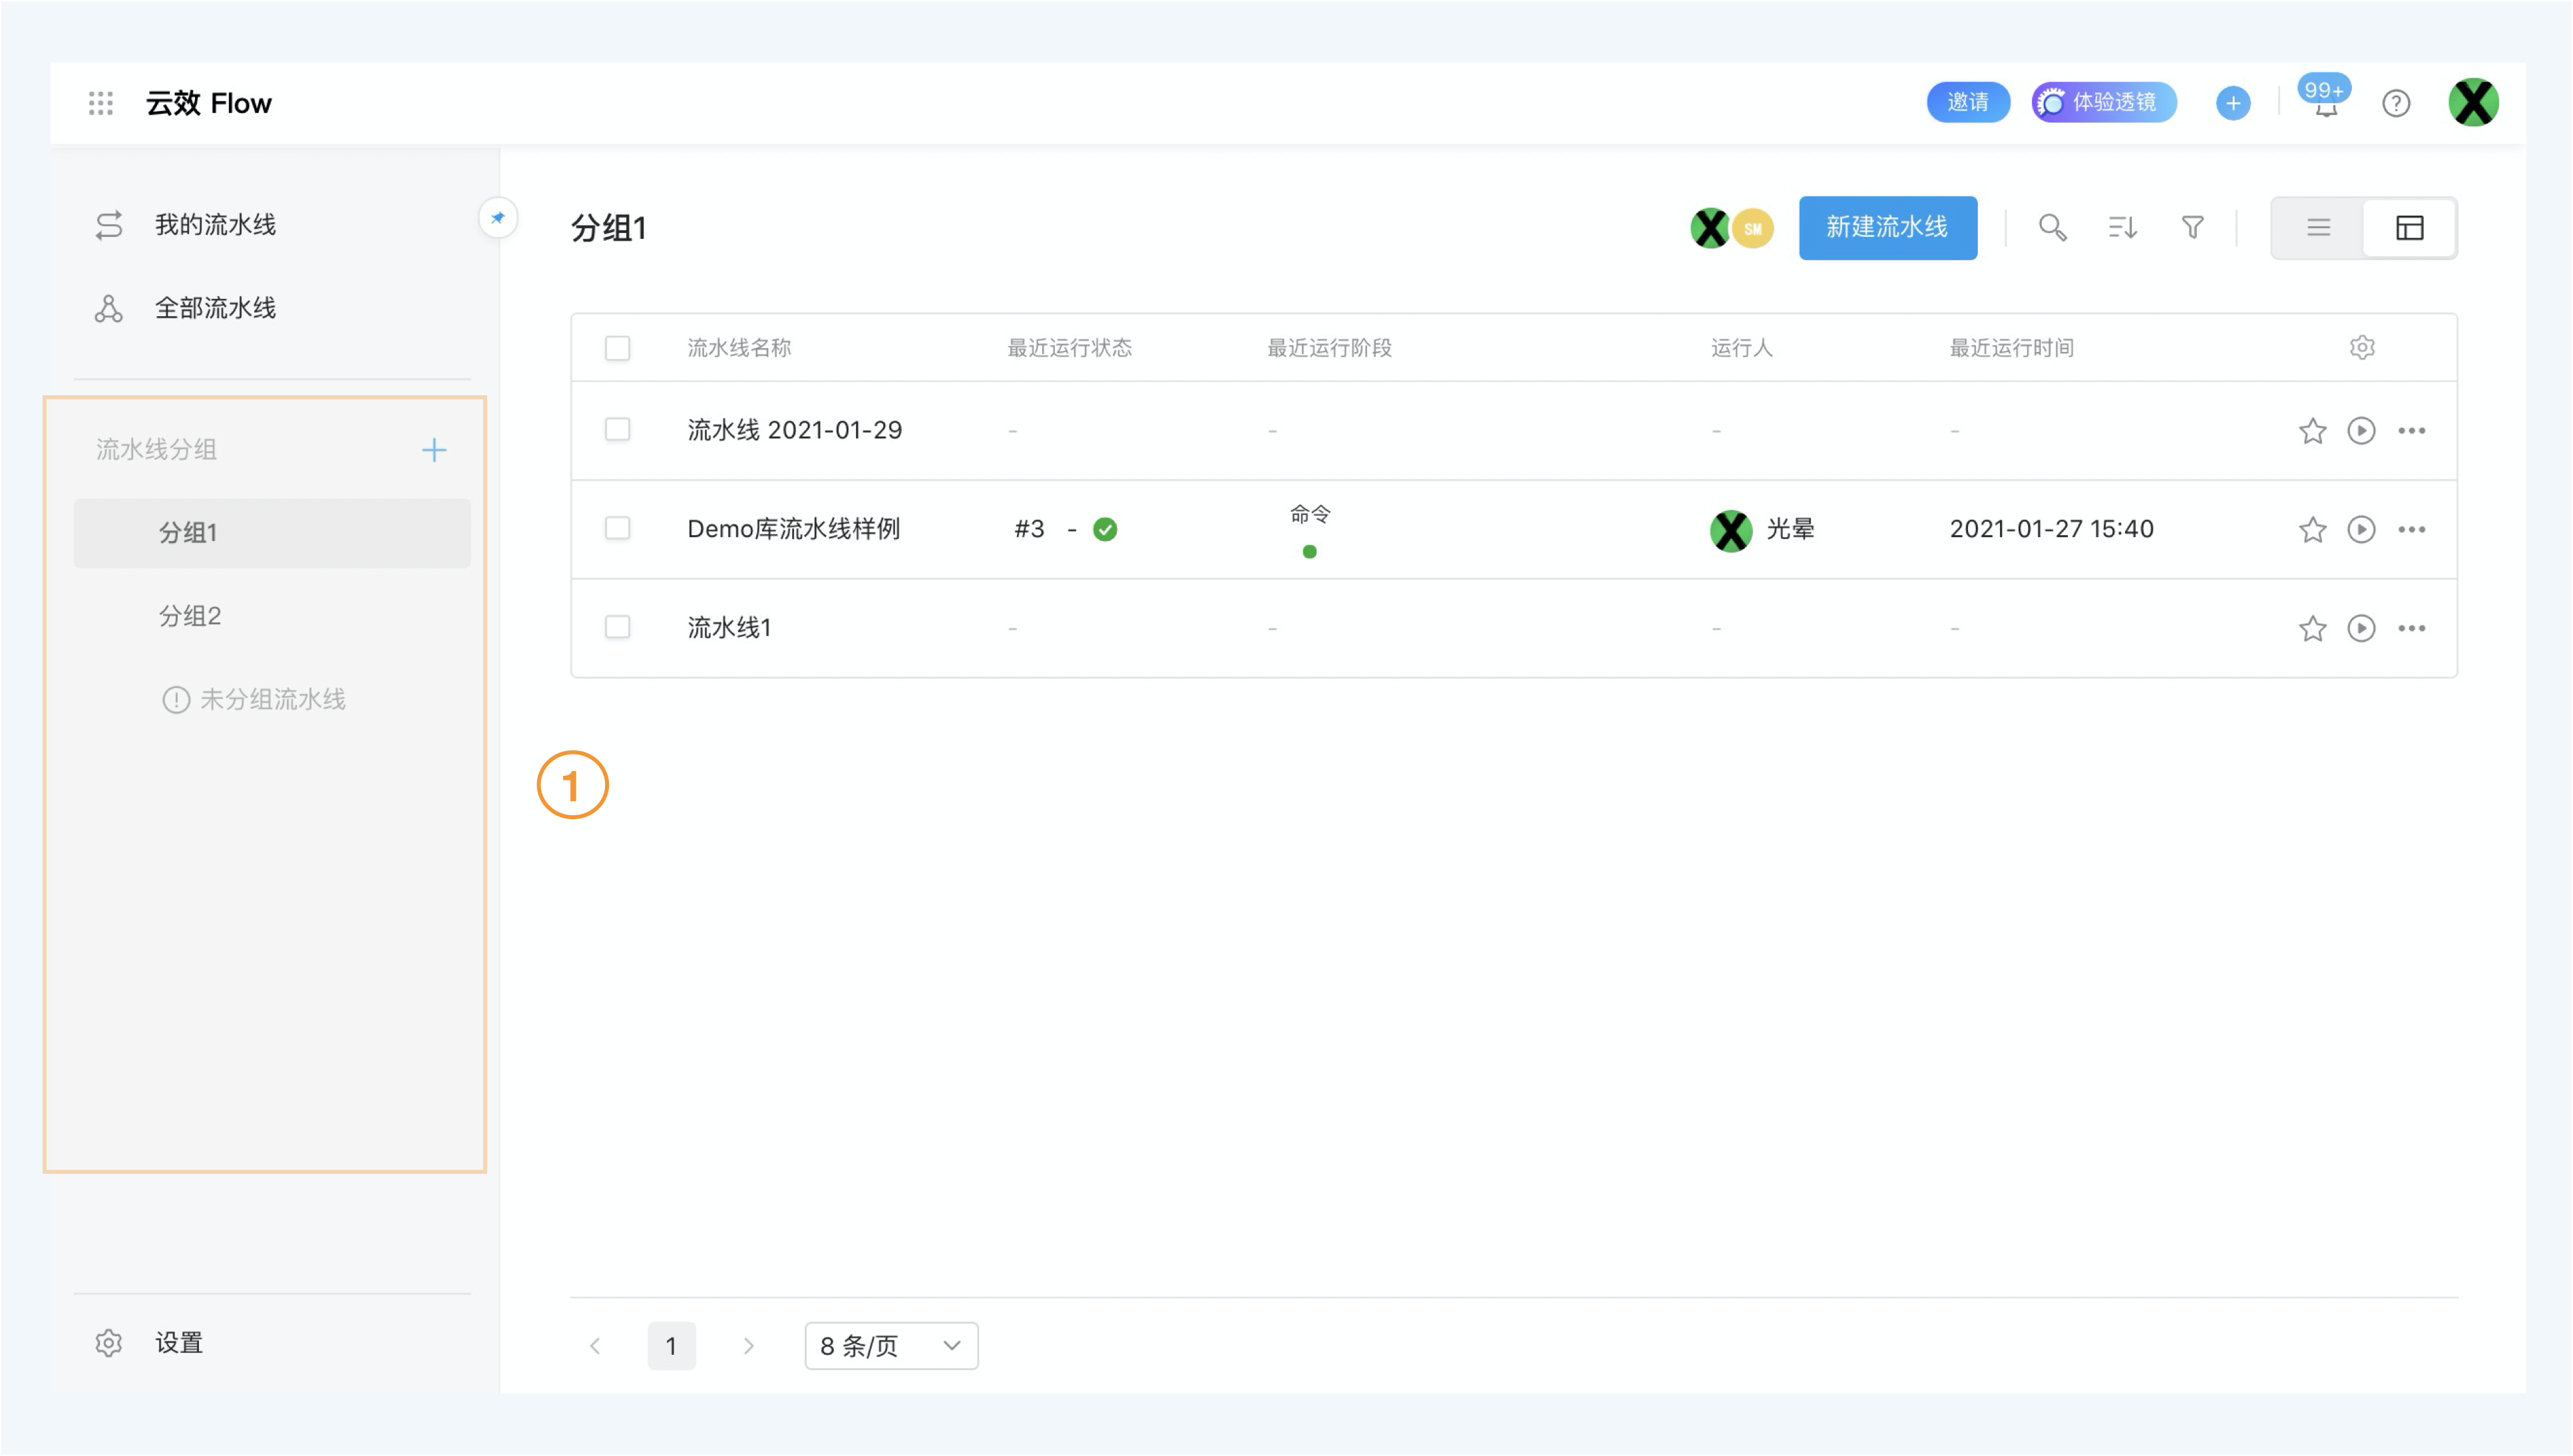Click the settings gear icon in sidebar
Image resolution: width=2573 pixels, height=1456 pixels.
click(109, 1342)
